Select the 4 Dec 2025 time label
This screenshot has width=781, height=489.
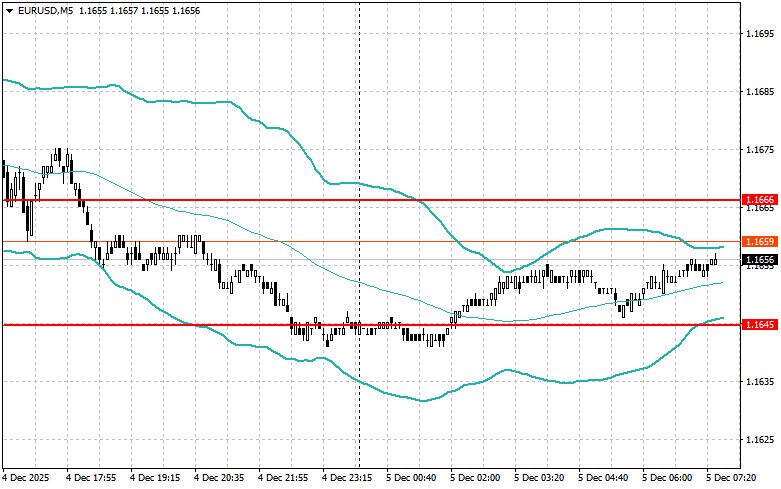coord(26,478)
